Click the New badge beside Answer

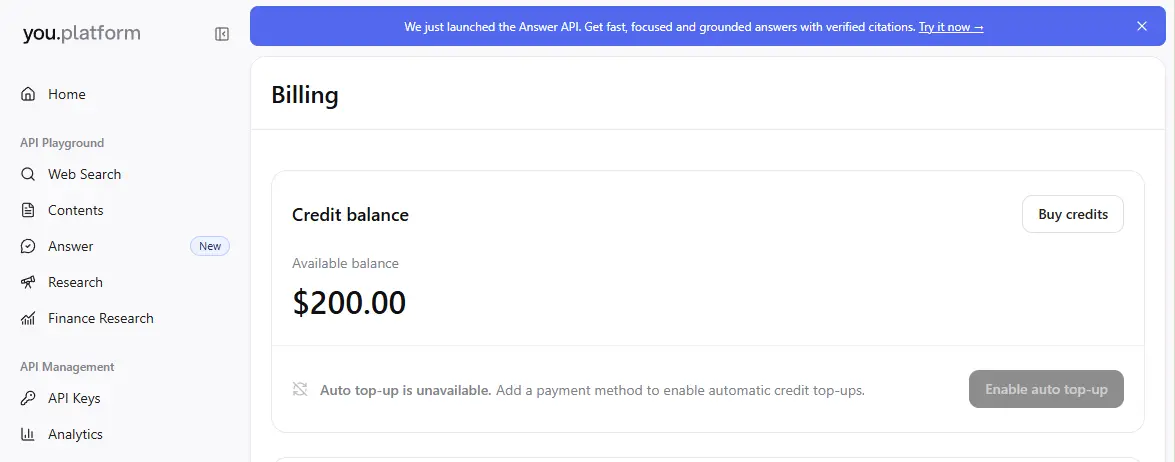[210, 246]
